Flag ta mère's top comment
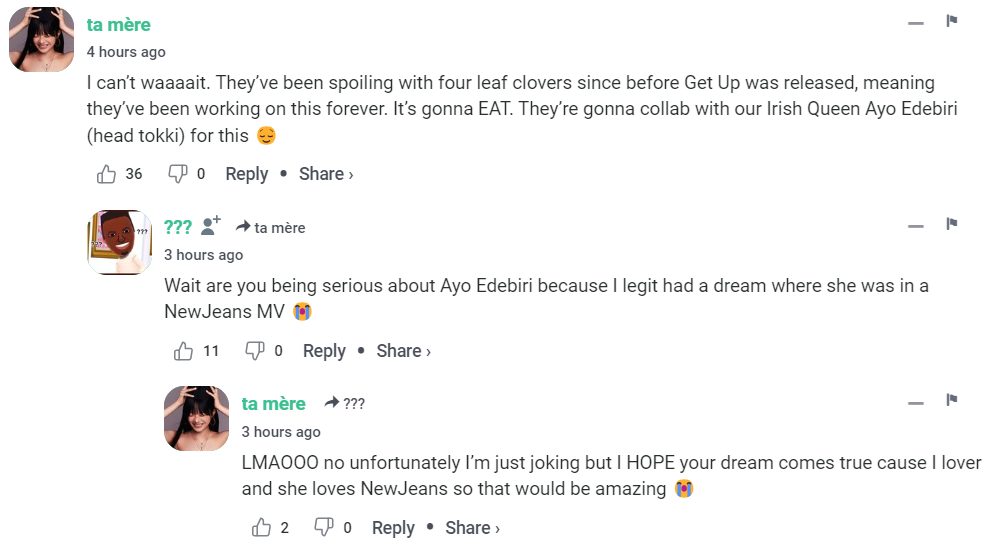994x547 pixels. coord(952,21)
